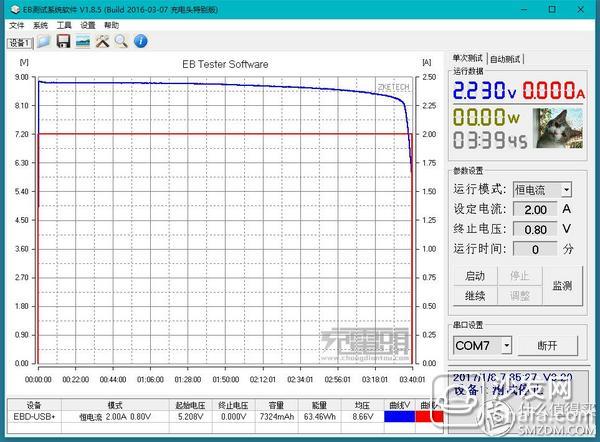Click the 0.000V end voltage cell
The width and height of the screenshot is (600, 442).
[x=233, y=416]
